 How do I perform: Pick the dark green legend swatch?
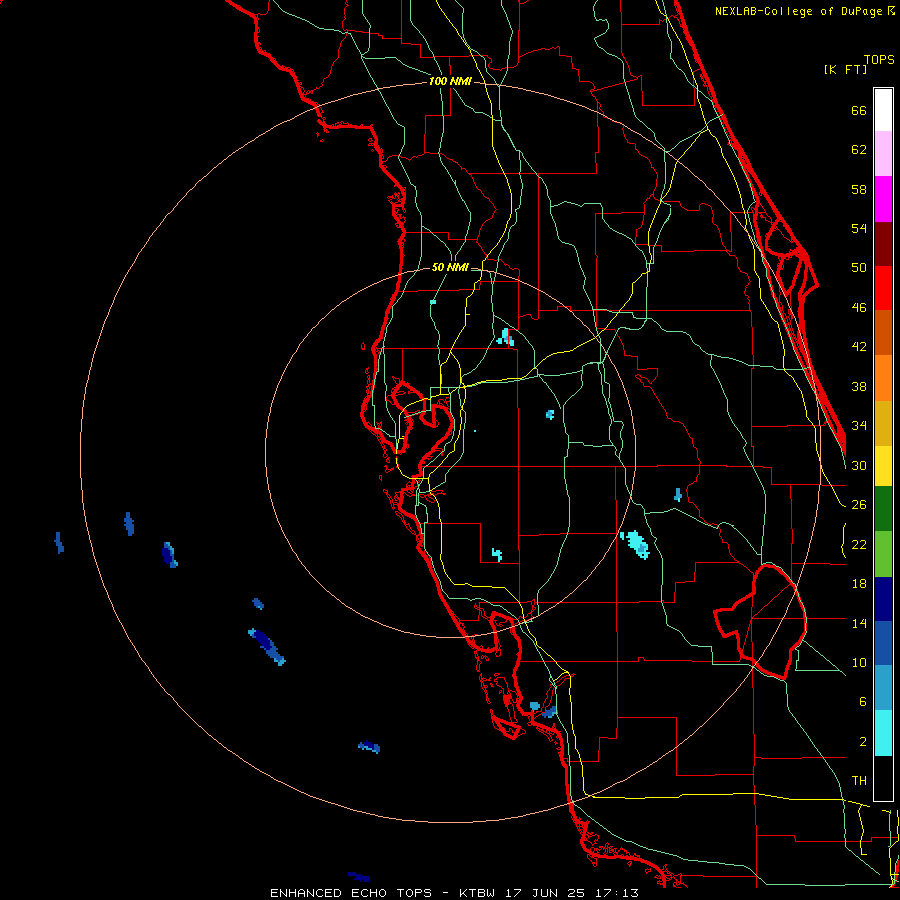coord(883,509)
